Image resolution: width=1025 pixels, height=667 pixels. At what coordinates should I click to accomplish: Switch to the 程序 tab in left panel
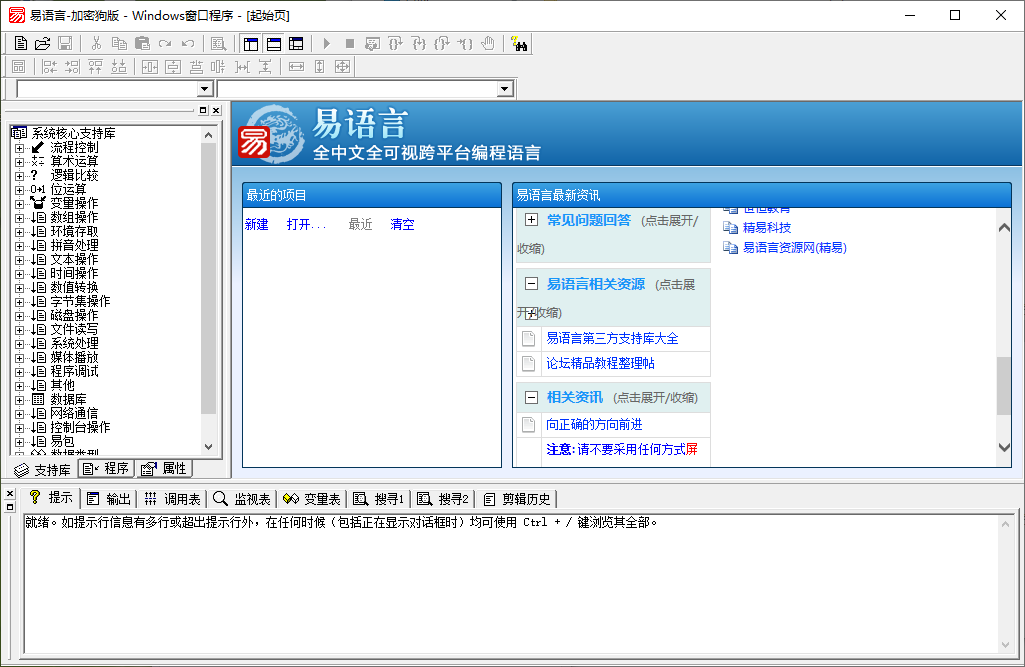click(x=106, y=469)
